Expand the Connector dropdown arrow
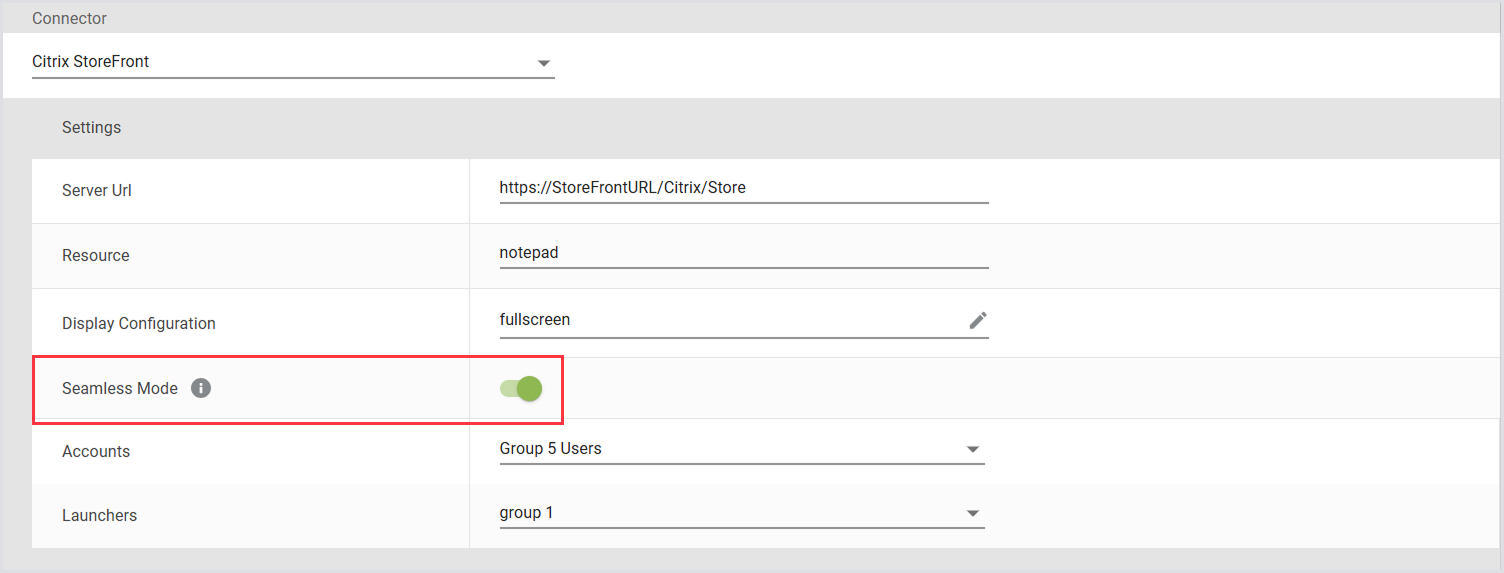This screenshot has height=573, width=1504. [544, 63]
